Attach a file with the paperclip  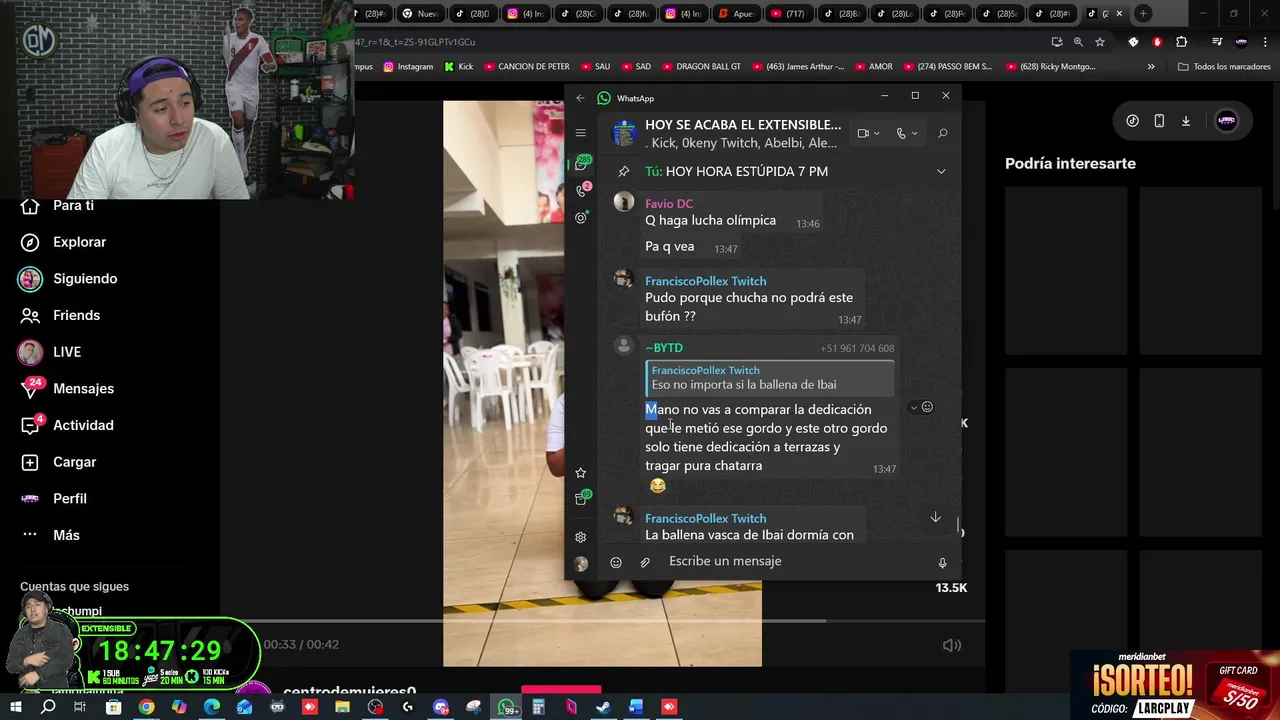645,562
